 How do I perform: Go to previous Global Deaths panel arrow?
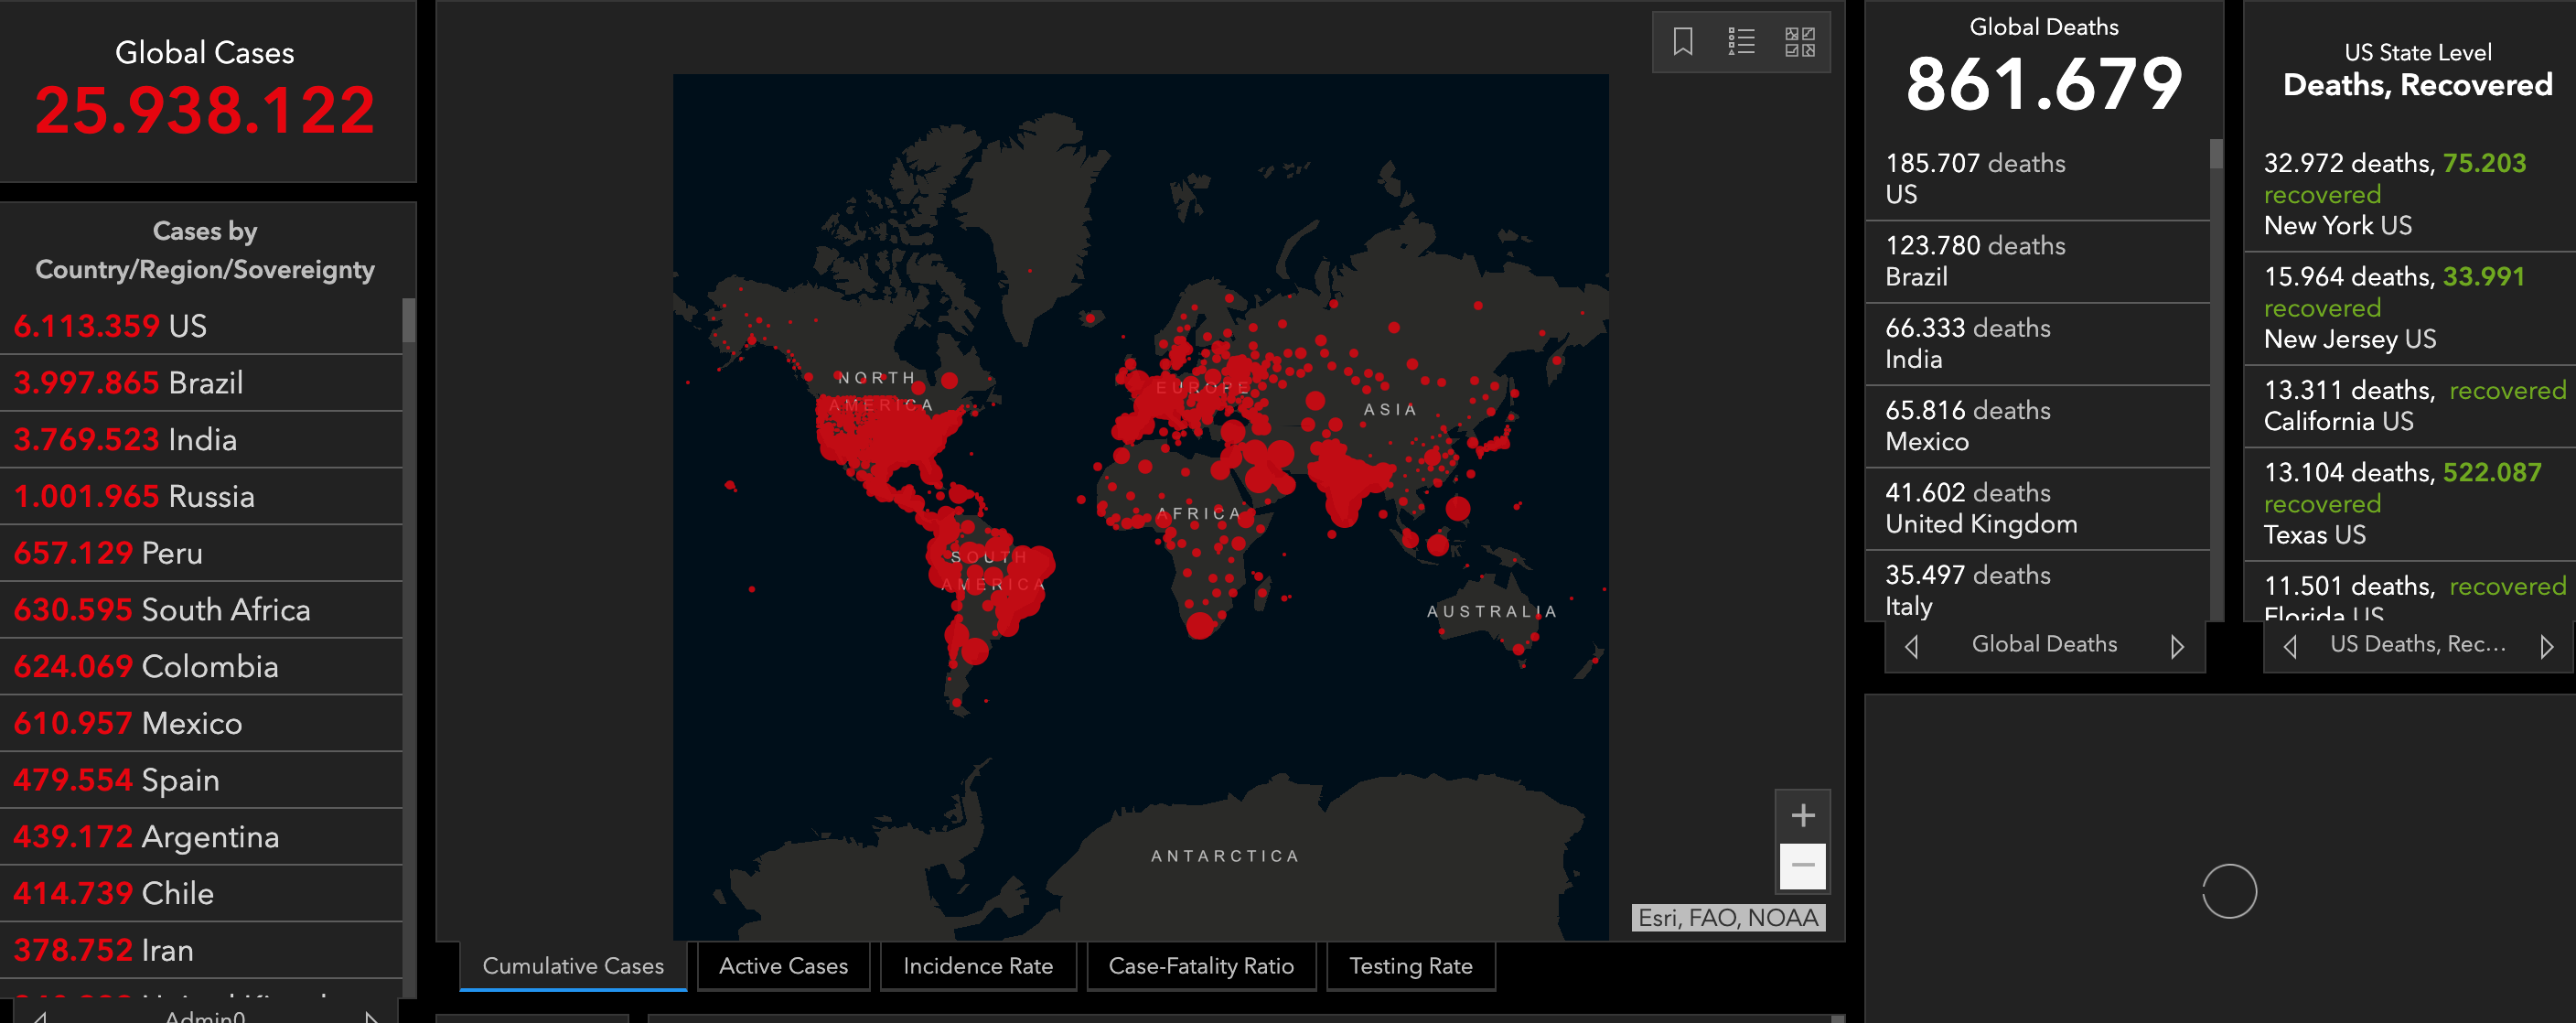1911,646
